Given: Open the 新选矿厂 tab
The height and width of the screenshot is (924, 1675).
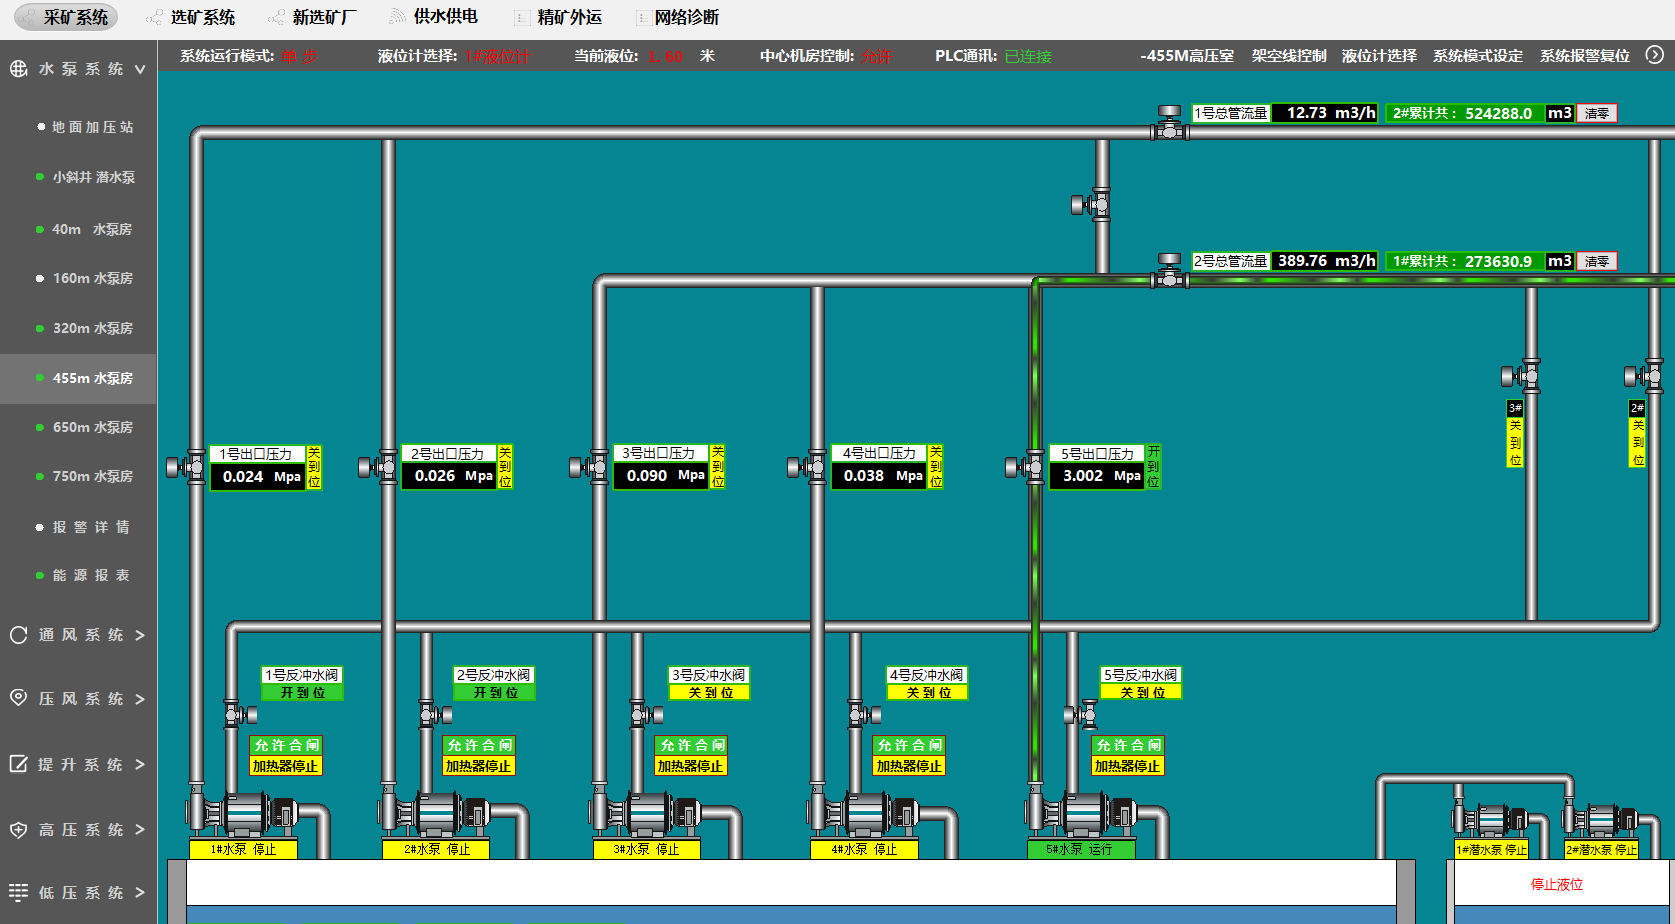Looking at the screenshot, I should 313,17.
